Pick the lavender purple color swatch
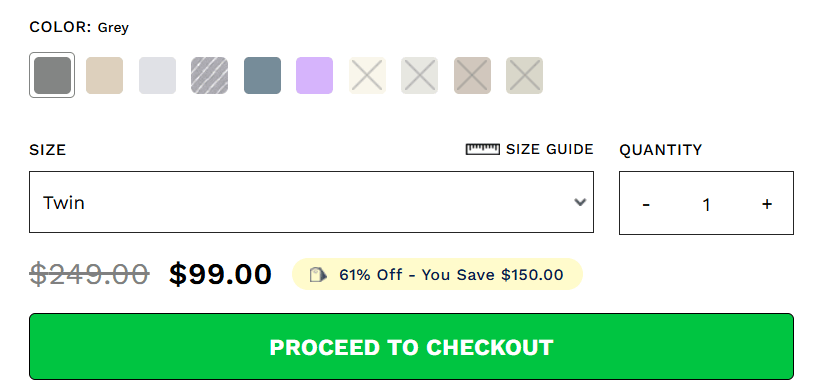The width and height of the screenshot is (816, 392). (x=314, y=75)
